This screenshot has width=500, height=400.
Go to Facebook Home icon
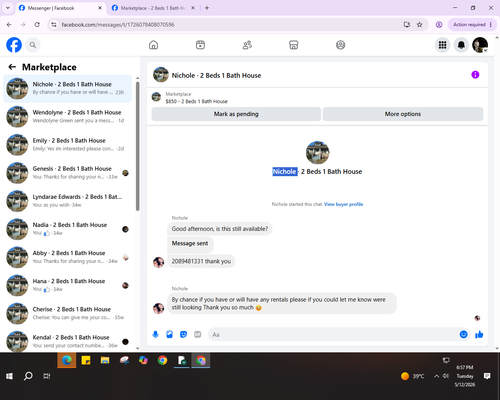153,45
